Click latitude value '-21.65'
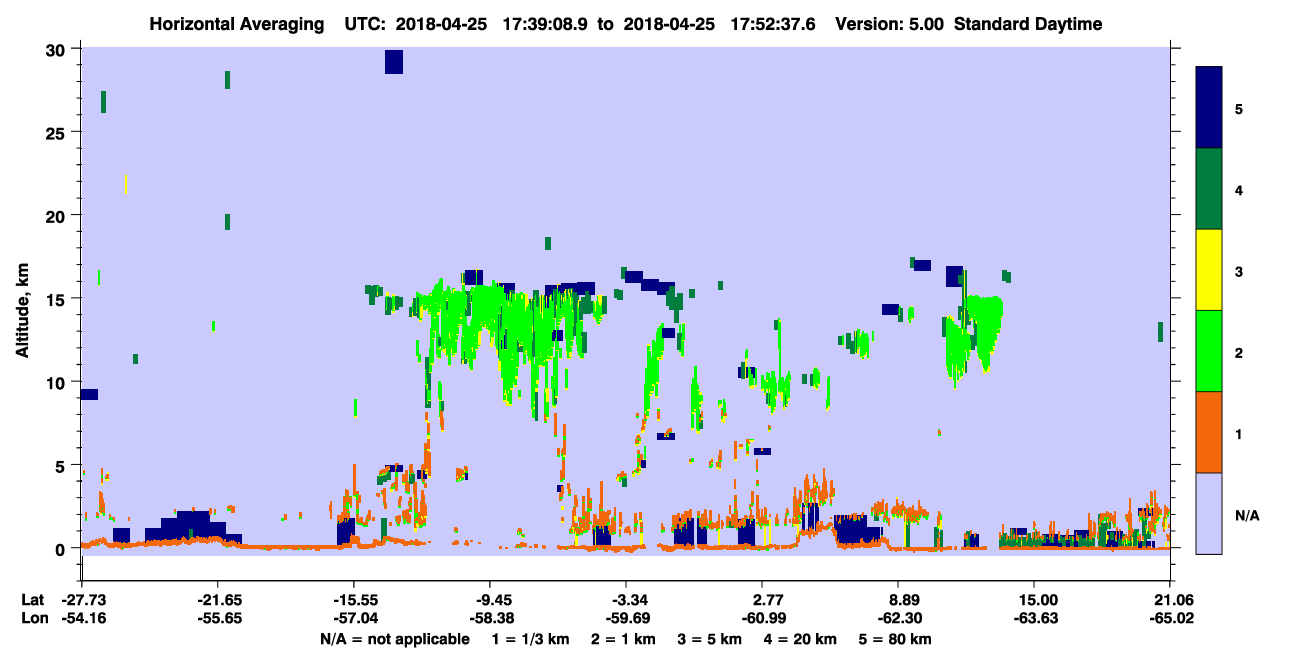Image resolution: width=1300 pixels, height=667 pixels. 218,599
